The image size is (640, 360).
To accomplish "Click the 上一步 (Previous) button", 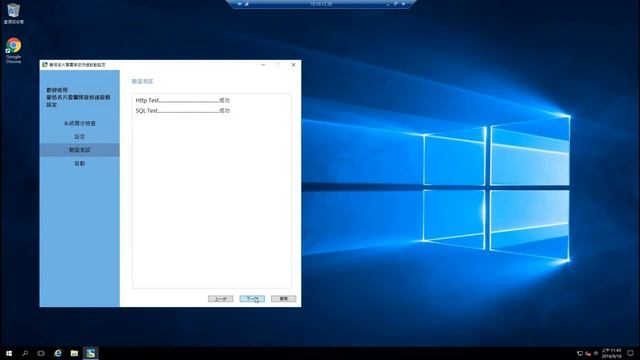I will click(x=220, y=299).
